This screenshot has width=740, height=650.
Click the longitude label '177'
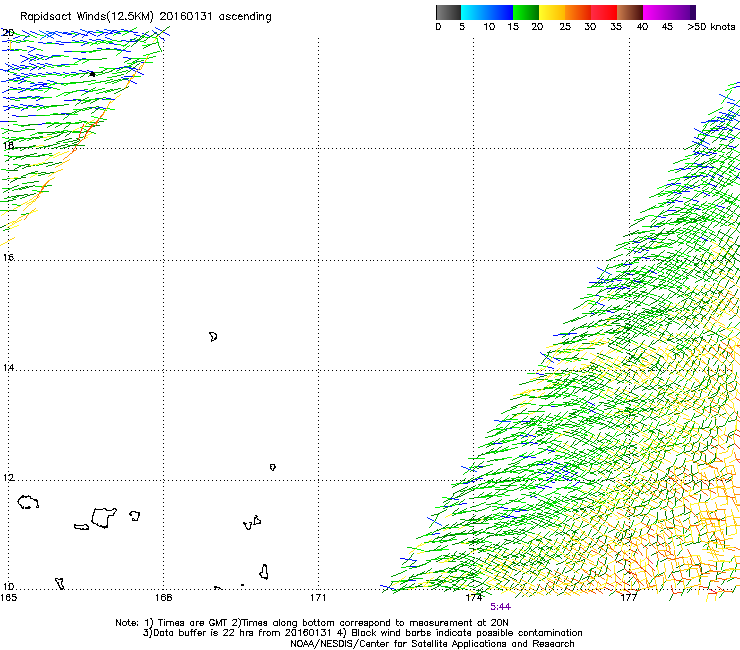pyautogui.click(x=629, y=598)
